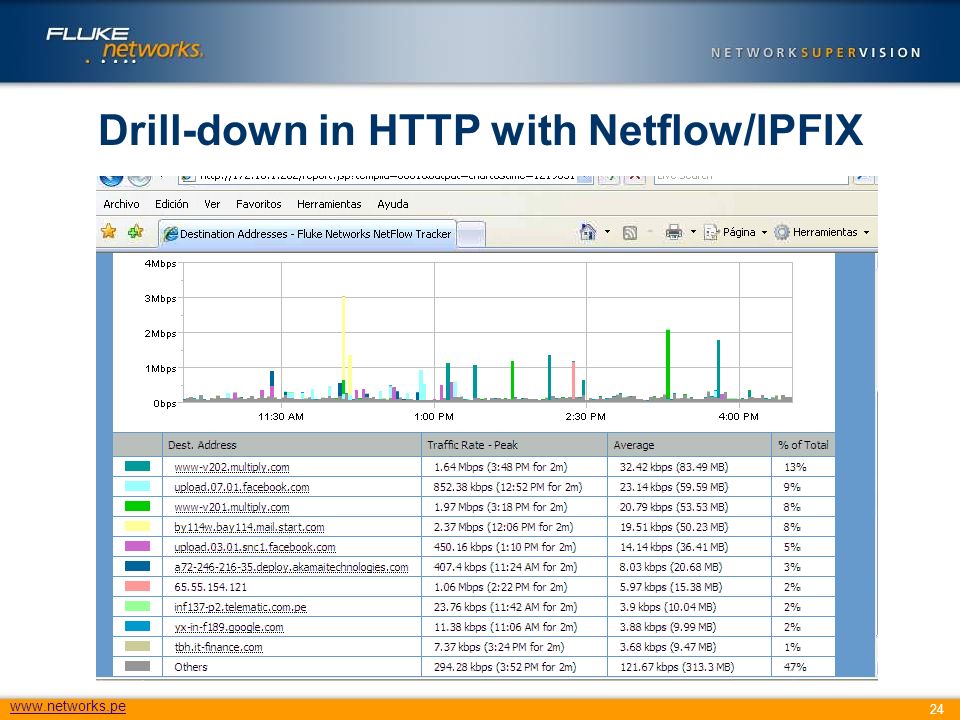Open the Ver menu

(212, 204)
